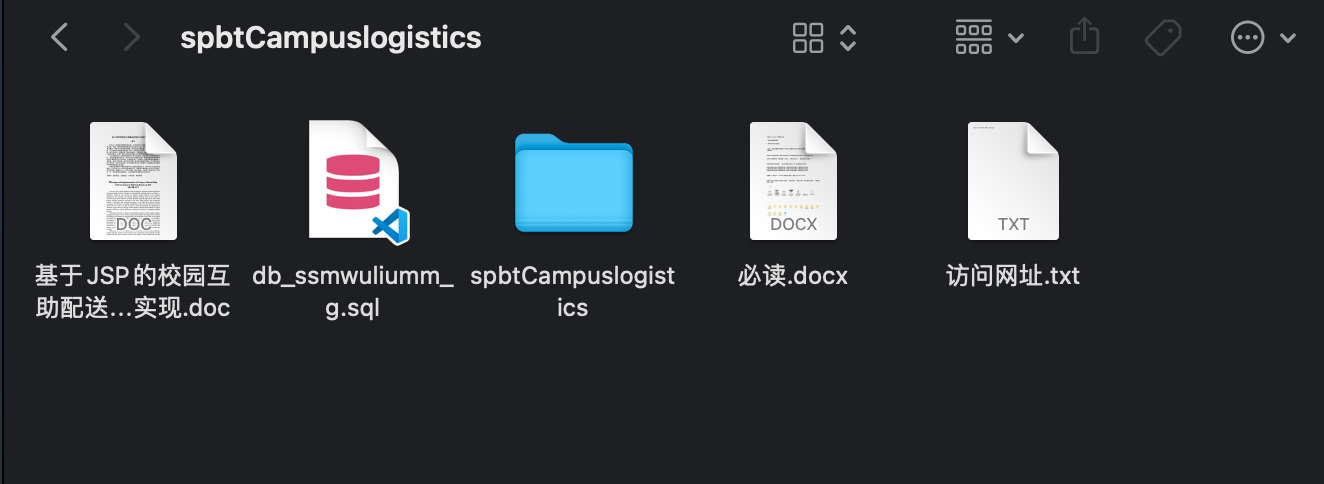Image resolution: width=1324 pixels, height=484 pixels.
Task: Expand the group-by dropdown chevron
Action: point(1016,39)
